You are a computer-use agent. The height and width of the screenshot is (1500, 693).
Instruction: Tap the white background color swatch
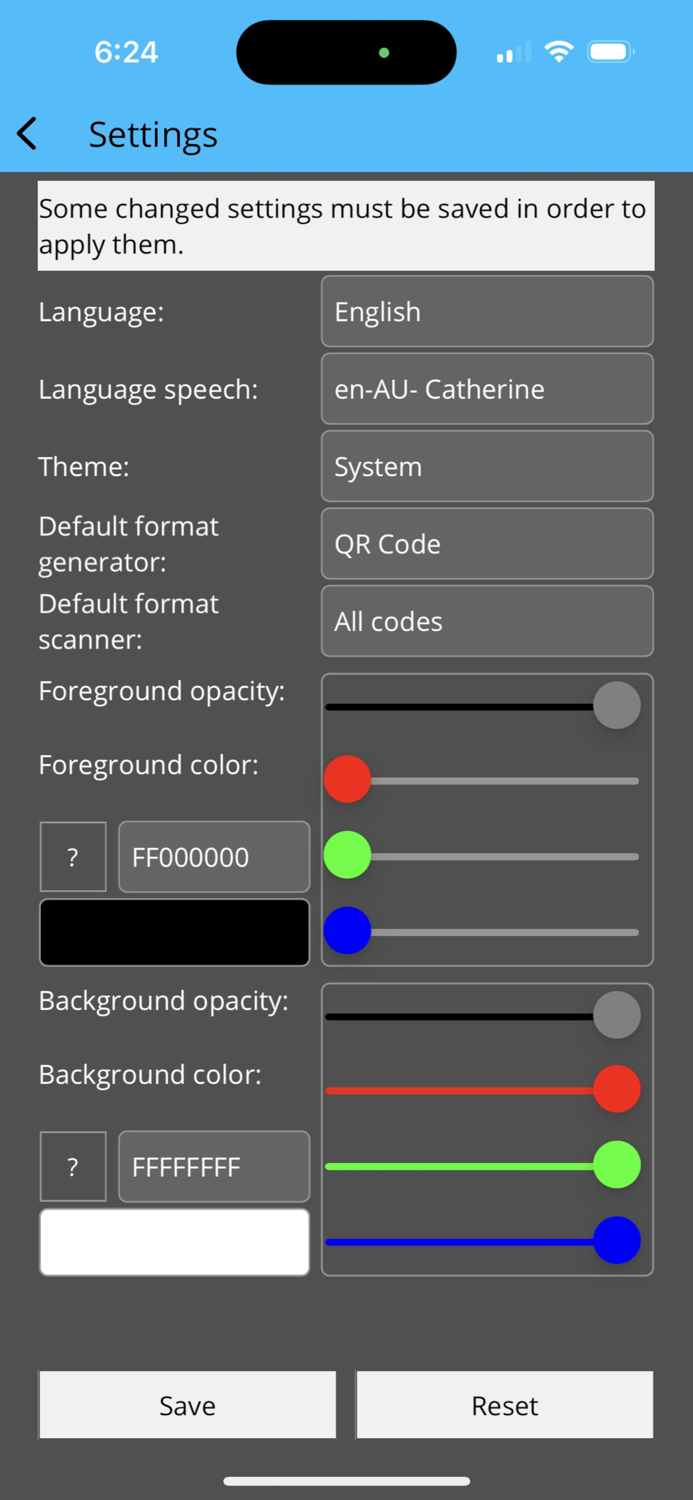174,1241
